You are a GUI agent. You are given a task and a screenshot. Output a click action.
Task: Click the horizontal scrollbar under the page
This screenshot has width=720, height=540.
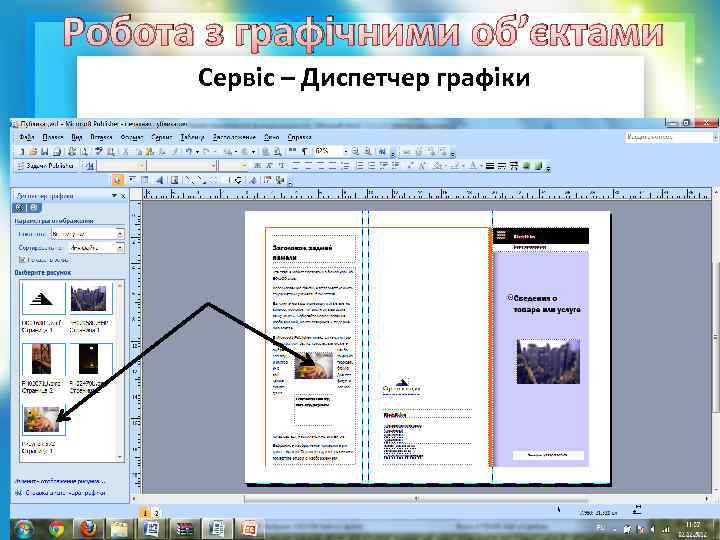tap(416, 499)
